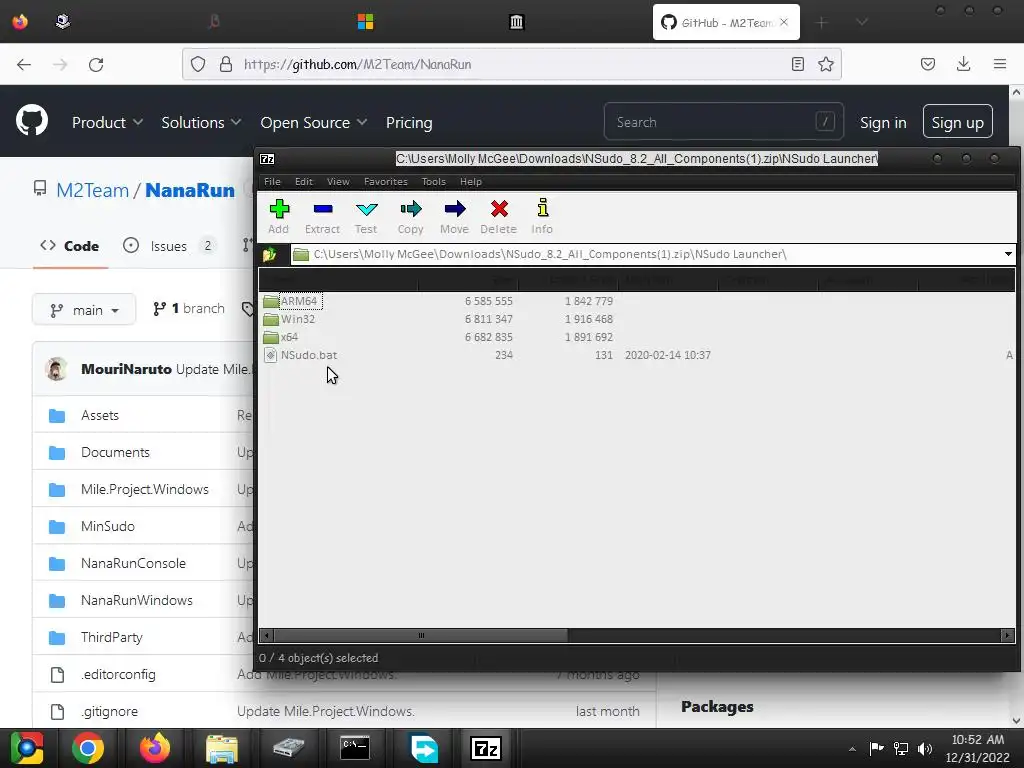Open archive Info in 7-Zip toolbar
Viewport: 1024px width, 768px height.
click(x=542, y=217)
